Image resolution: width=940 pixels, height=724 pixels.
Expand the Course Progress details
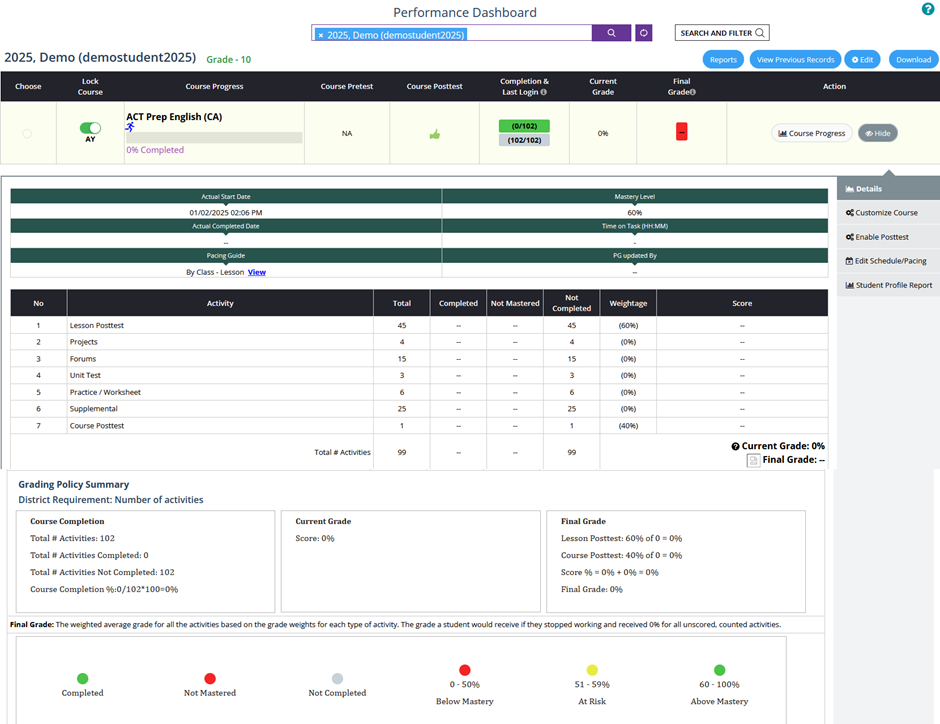tap(811, 133)
